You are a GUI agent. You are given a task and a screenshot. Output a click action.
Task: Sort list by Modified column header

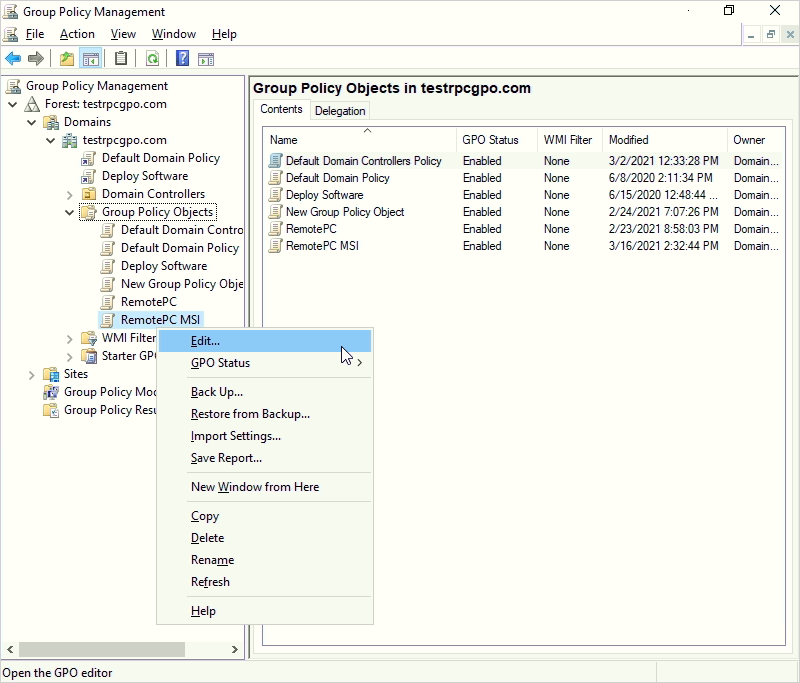(x=628, y=140)
